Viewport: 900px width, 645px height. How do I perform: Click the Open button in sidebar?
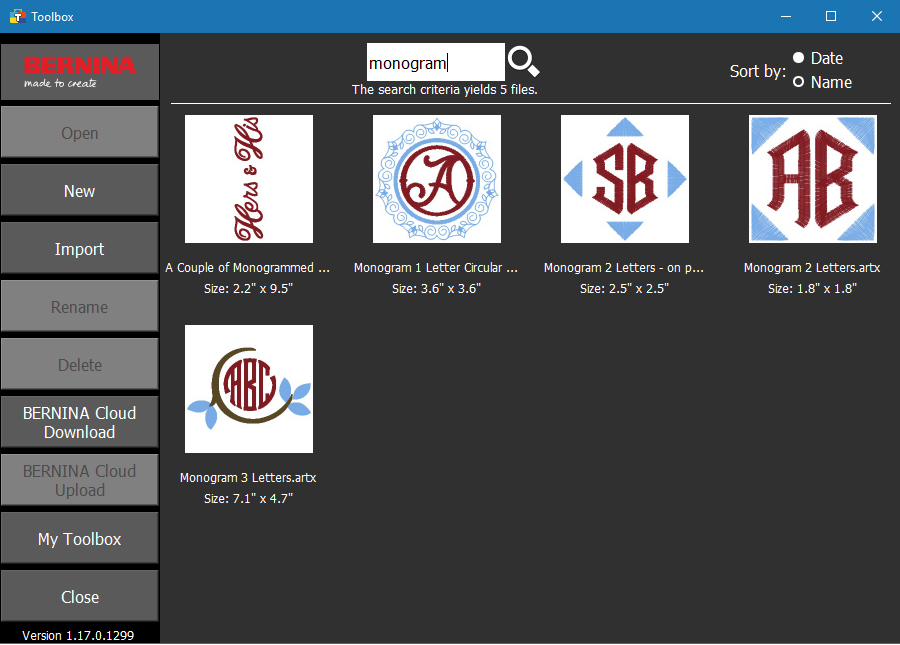[80, 132]
